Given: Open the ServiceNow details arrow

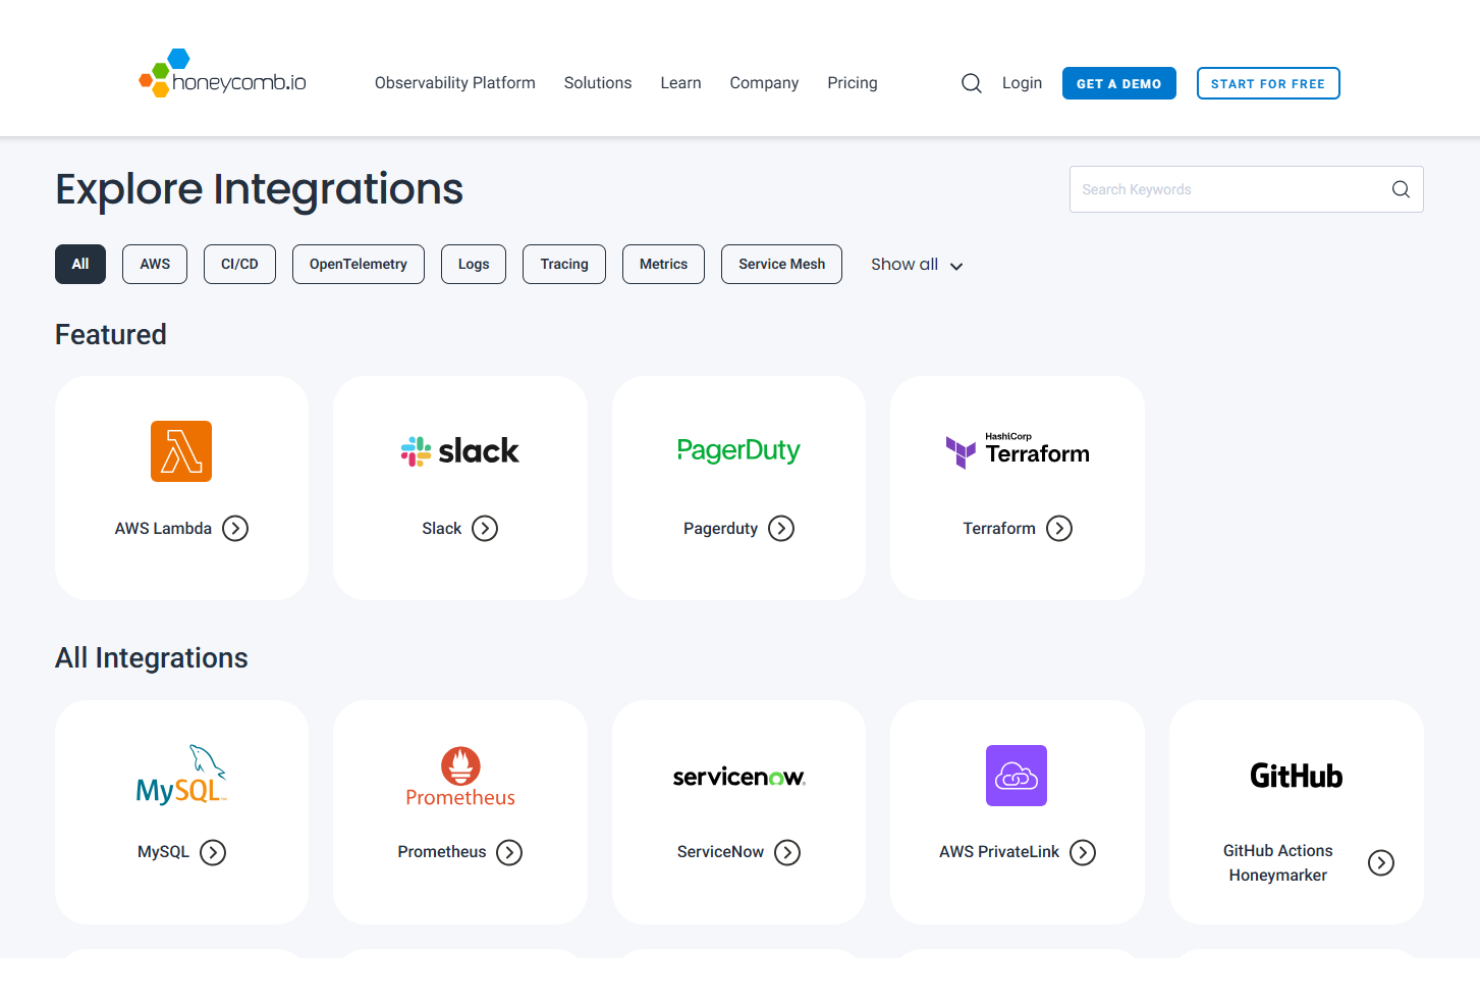Looking at the screenshot, I should pyautogui.click(x=789, y=852).
